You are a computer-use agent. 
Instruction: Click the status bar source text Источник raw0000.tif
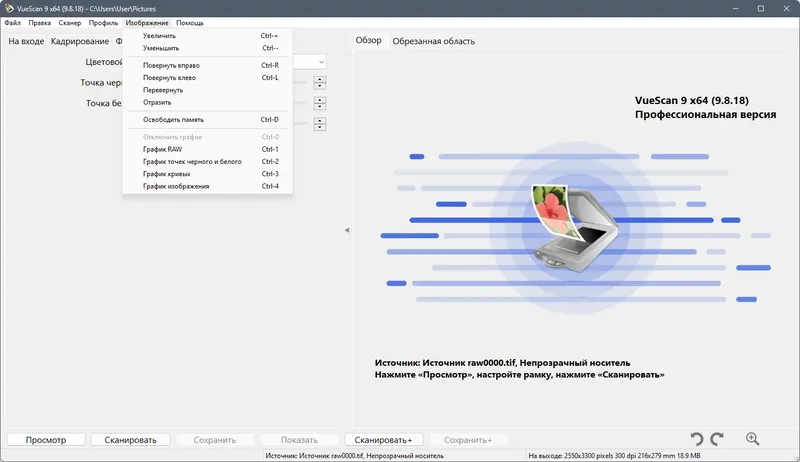coord(354,455)
